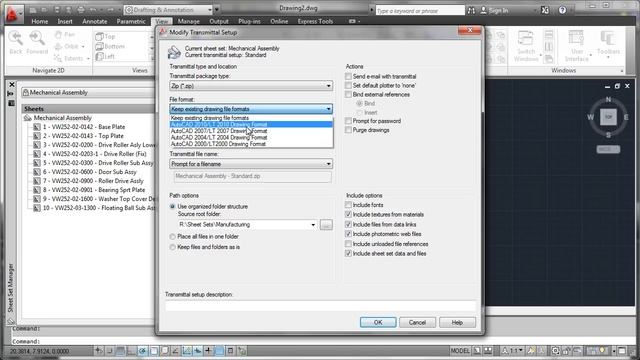
Task: Uncheck Include textures from materials
Action: 348,214
